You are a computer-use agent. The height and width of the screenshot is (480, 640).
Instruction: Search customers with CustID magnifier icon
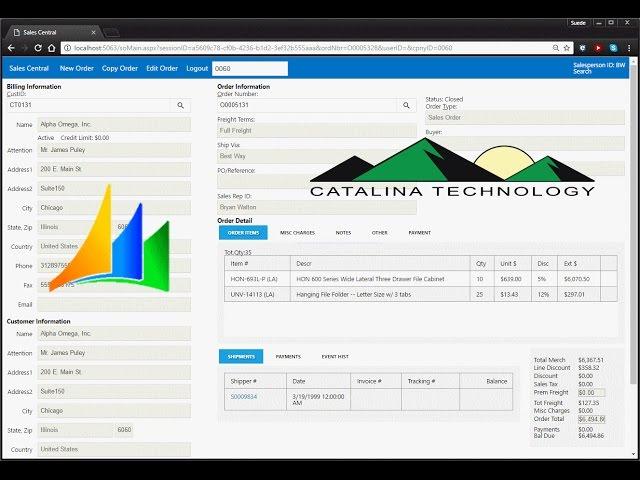(x=180, y=105)
